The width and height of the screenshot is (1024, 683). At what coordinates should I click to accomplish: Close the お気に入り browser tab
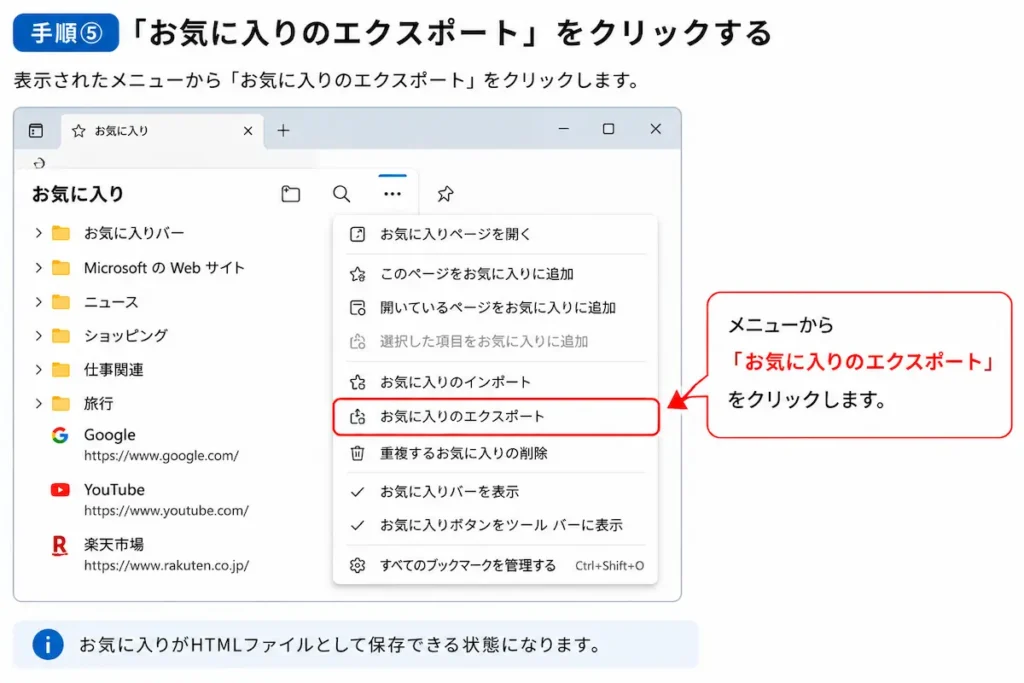coord(248,131)
